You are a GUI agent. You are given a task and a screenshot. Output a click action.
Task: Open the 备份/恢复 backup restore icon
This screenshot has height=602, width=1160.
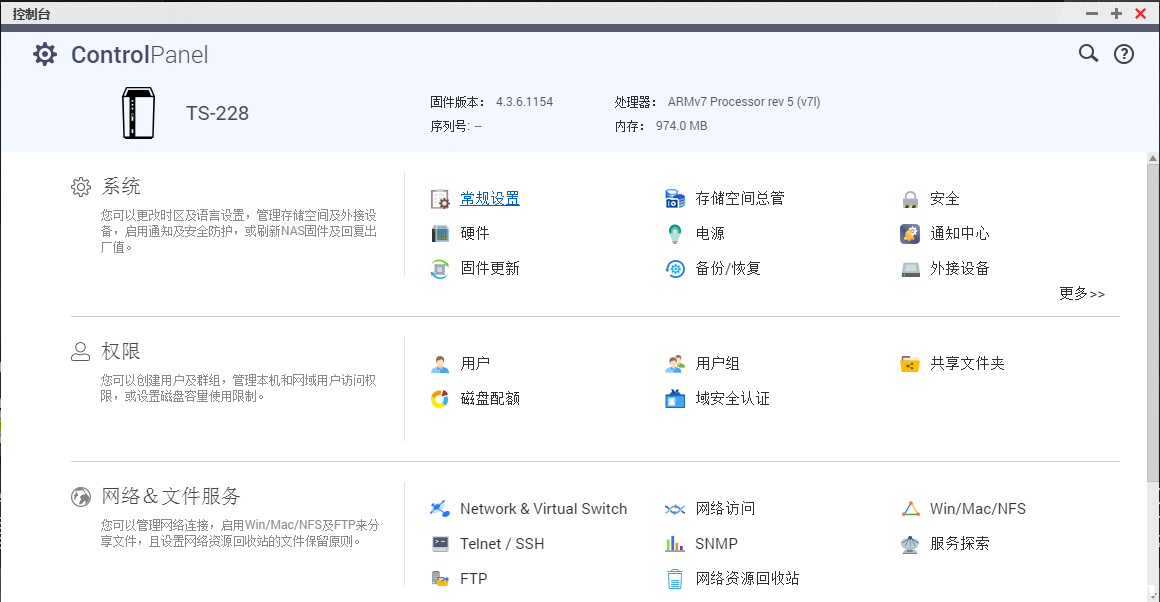pos(675,268)
